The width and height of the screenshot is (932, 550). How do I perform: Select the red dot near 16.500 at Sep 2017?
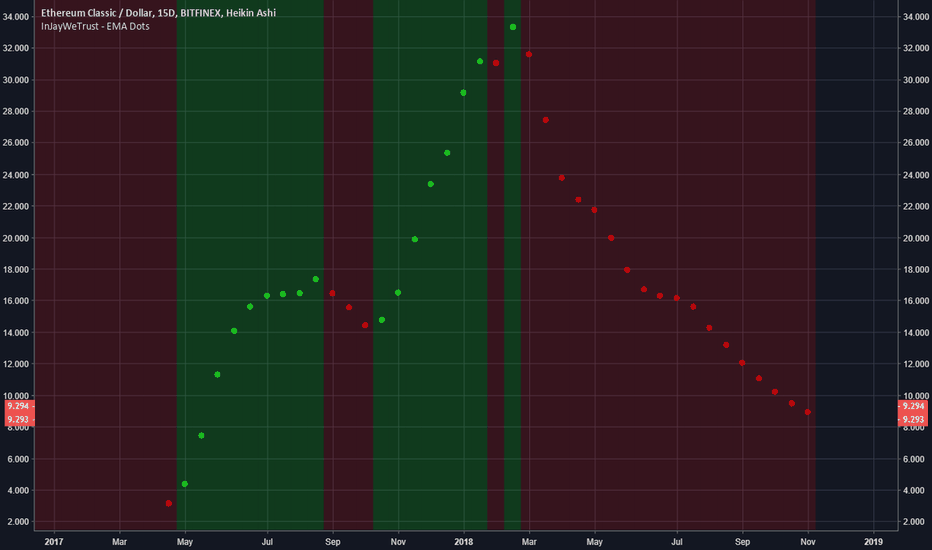click(x=332, y=293)
